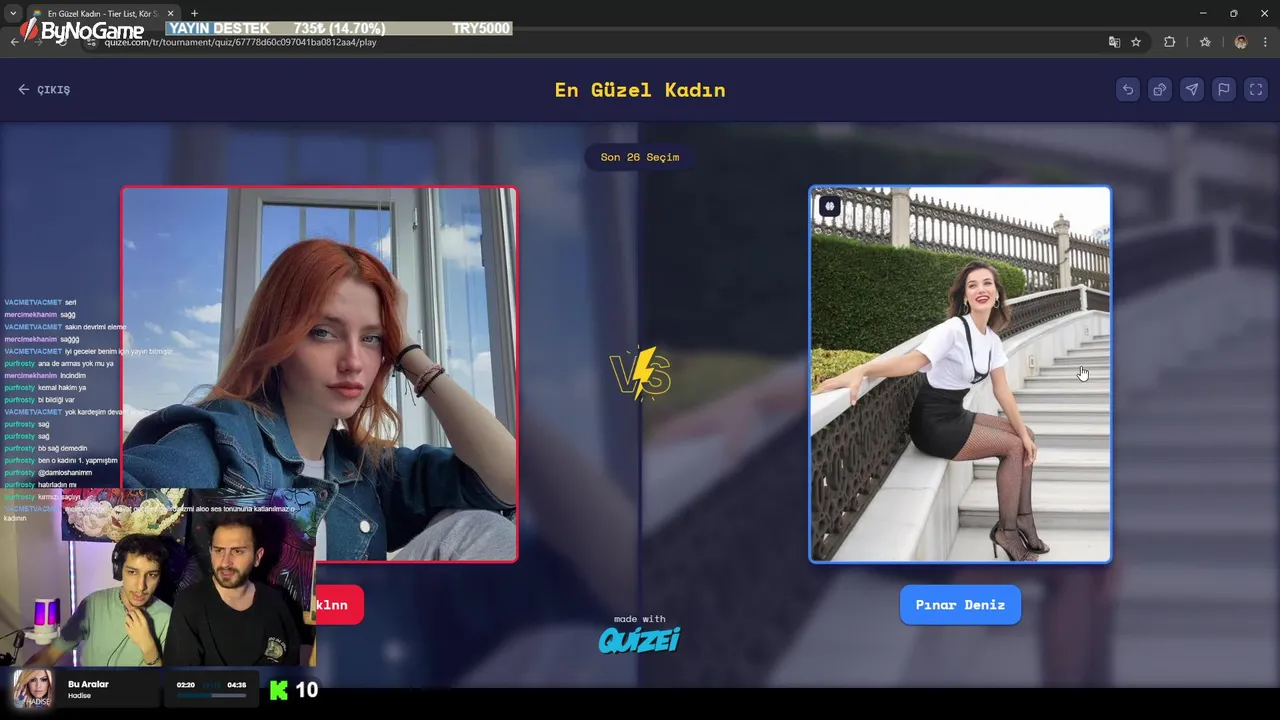
Task: Minimize the Chrome window
Action: click(1202, 13)
